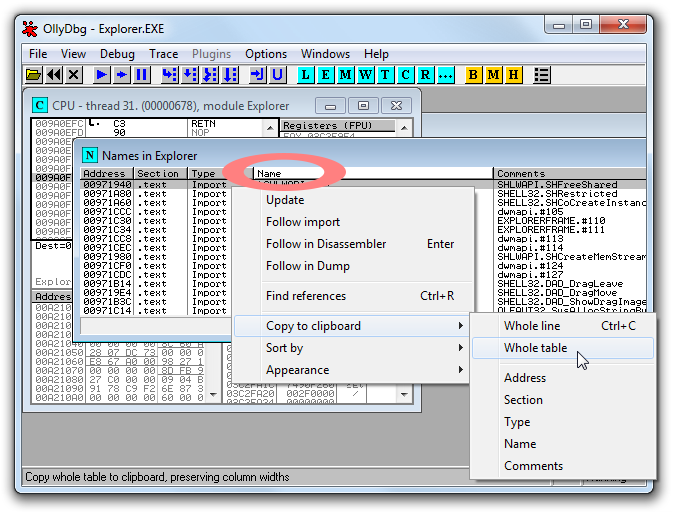Click the Execute till return icon

(x=258, y=75)
